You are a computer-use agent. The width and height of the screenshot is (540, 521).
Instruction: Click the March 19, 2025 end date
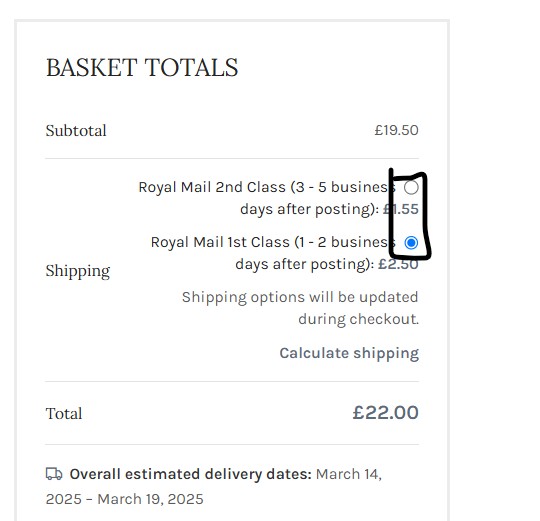pyautogui.click(x=150, y=499)
